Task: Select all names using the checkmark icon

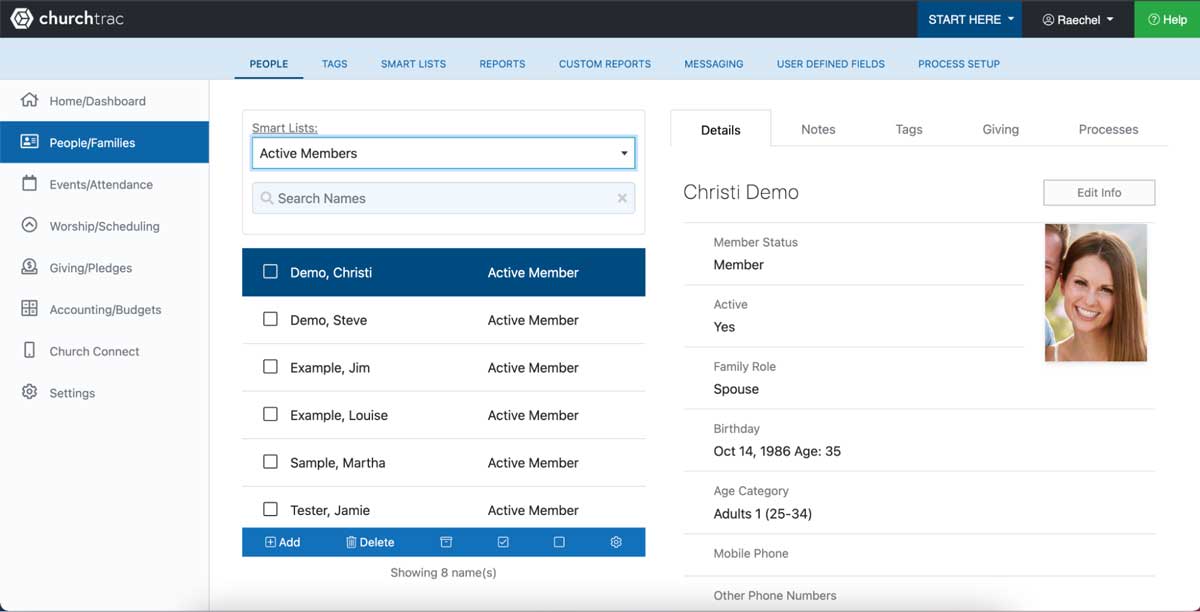Action: pos(502,541)
